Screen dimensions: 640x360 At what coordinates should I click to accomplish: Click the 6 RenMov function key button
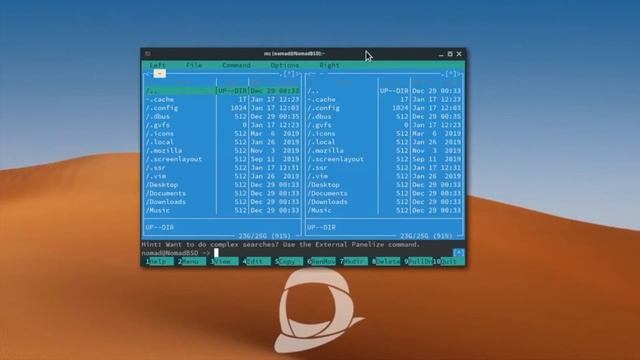(323, 261)
